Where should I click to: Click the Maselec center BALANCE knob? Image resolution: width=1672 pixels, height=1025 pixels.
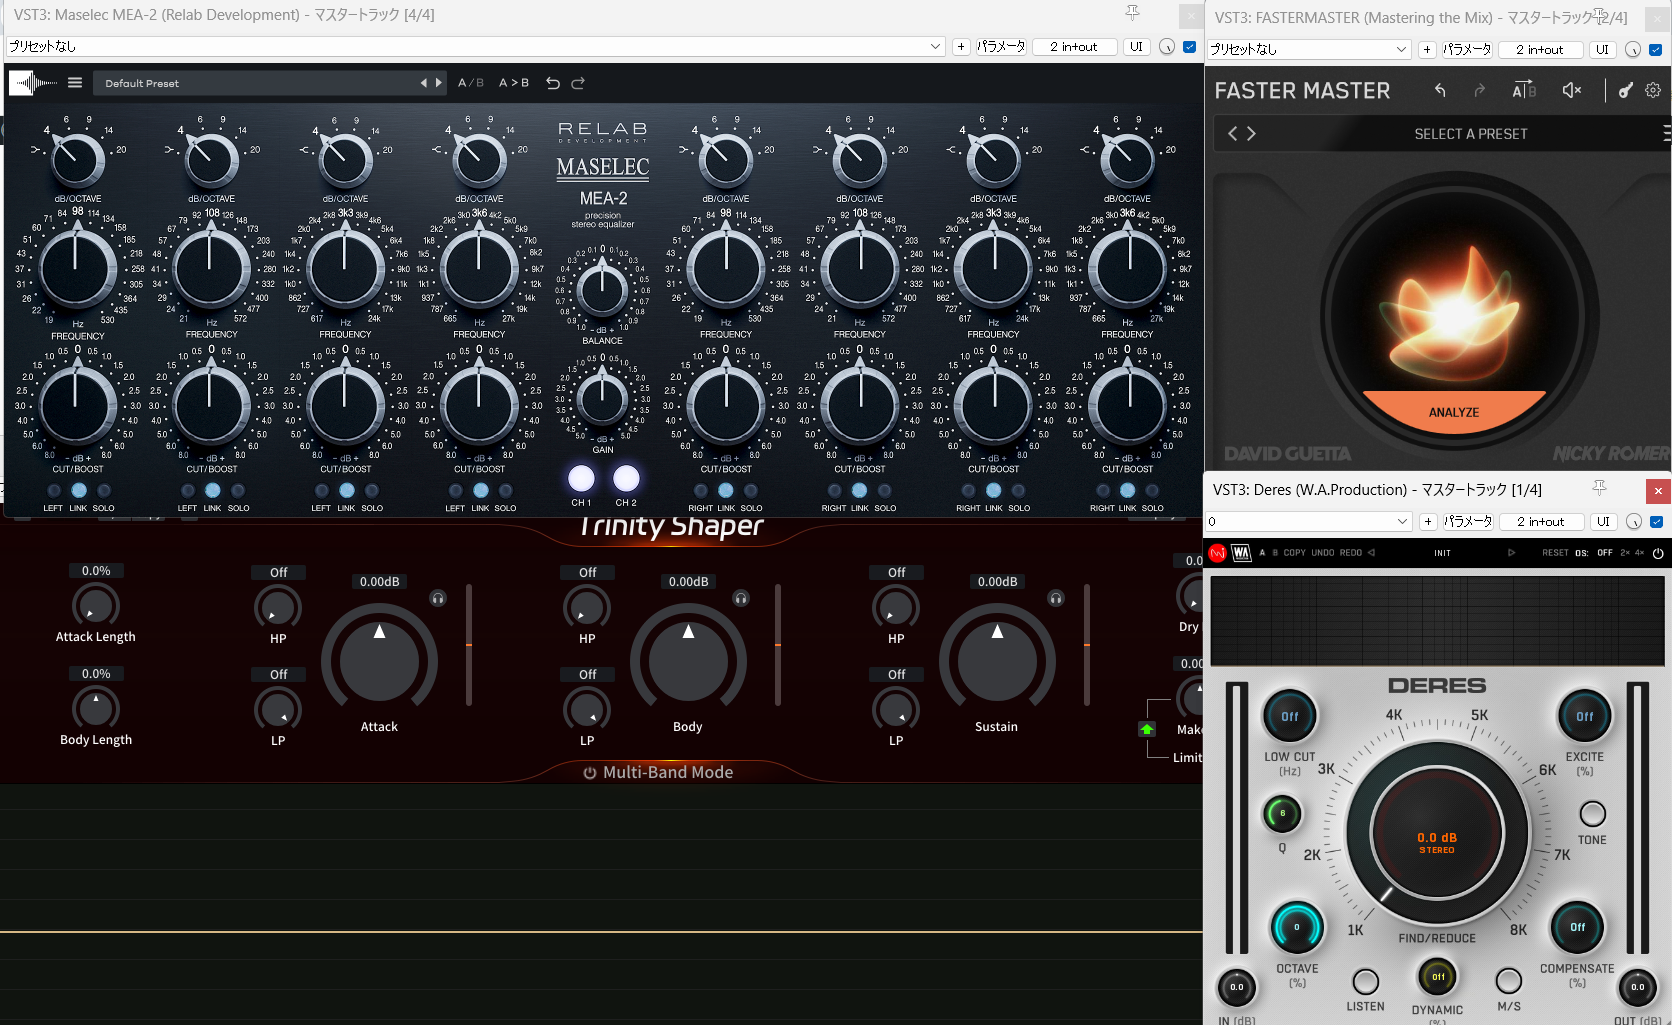point(602,290)
